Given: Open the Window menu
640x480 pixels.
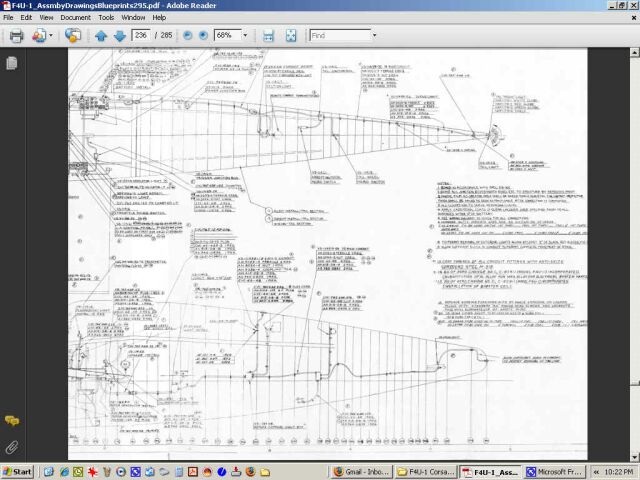Looking at the screenshot, I should [133, 18].
